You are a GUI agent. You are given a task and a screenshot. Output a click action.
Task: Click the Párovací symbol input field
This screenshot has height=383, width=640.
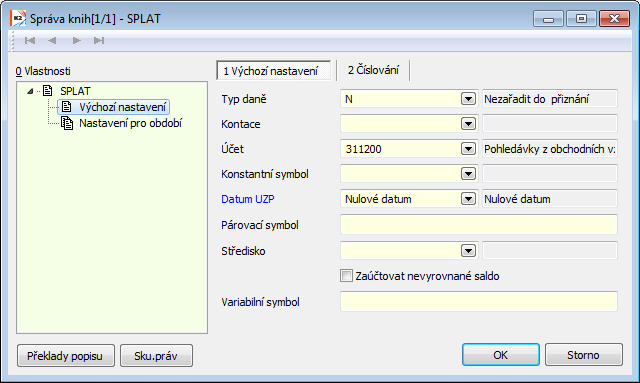point(479,225)
